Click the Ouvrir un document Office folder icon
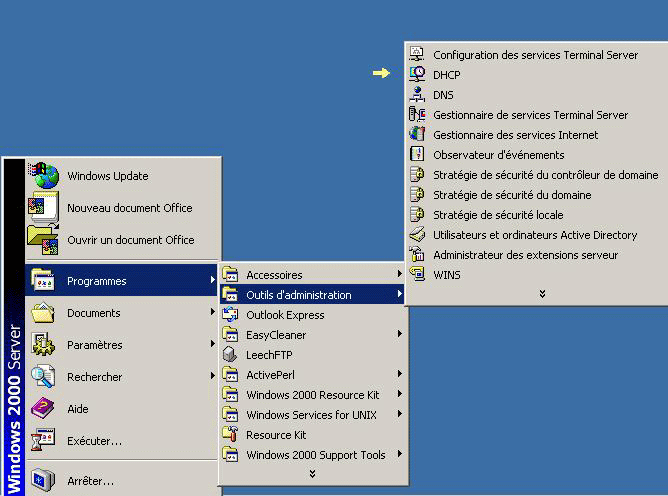This screenshot has width=668, height=496. coord(43,239)
